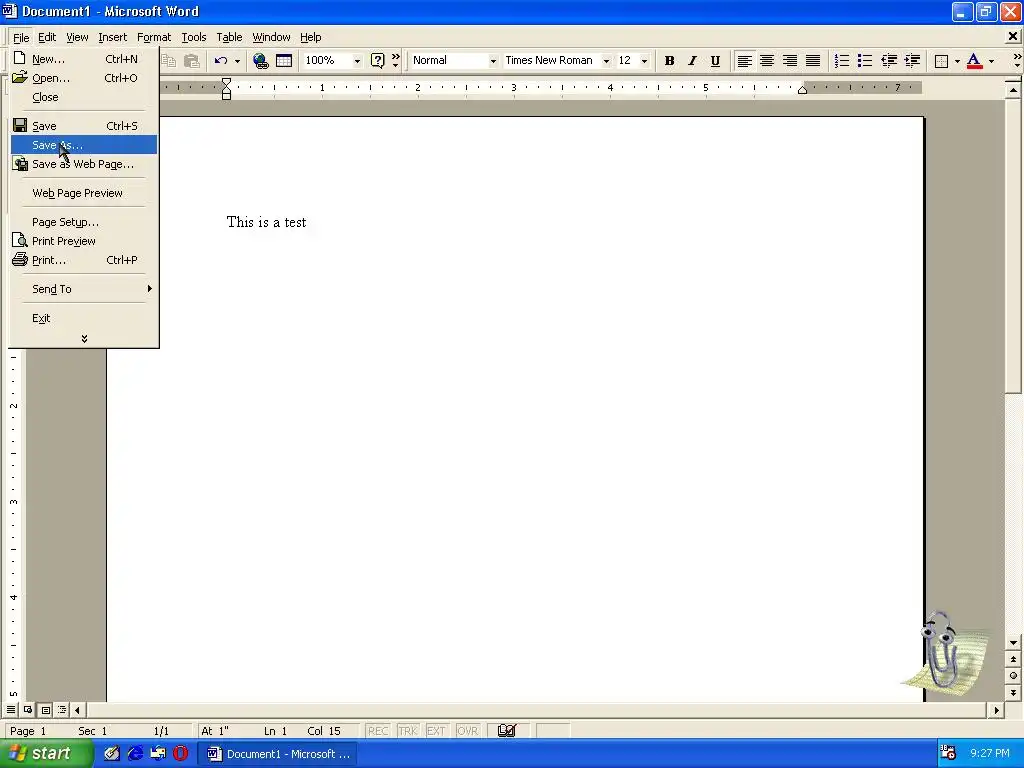This screenshot has width=1024, height=768.
Task: Toggle Underline formatting
Action: point(715,61)
